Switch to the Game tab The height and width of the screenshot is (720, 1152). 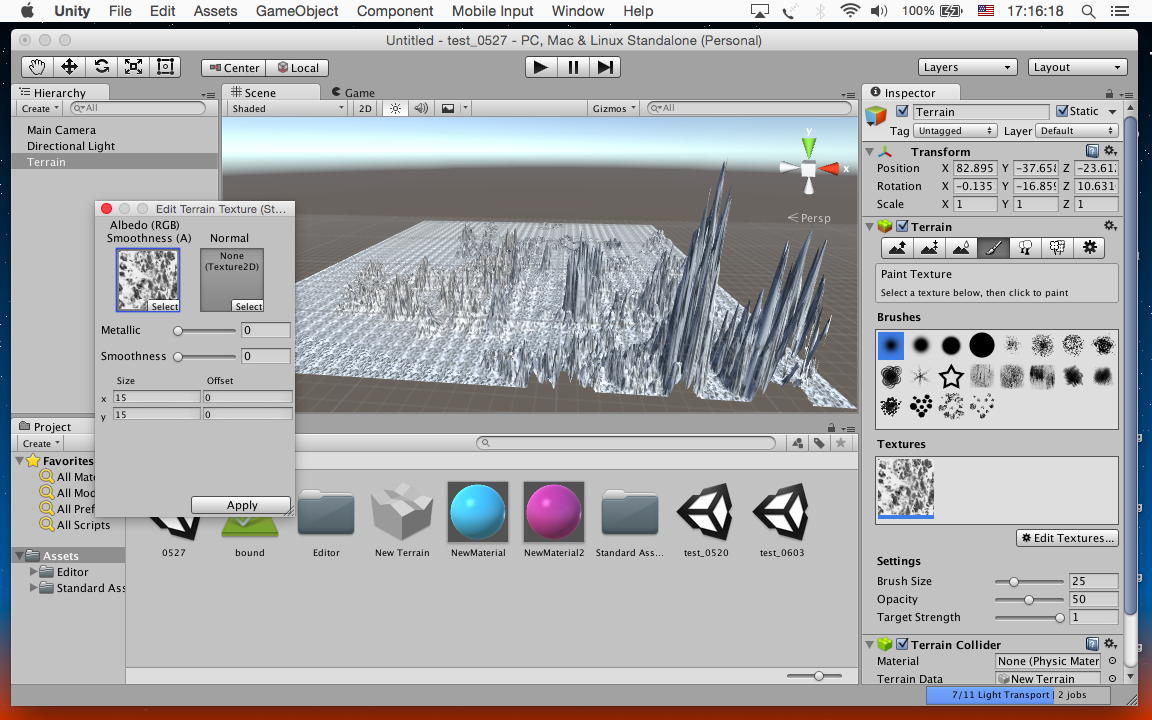353,92
